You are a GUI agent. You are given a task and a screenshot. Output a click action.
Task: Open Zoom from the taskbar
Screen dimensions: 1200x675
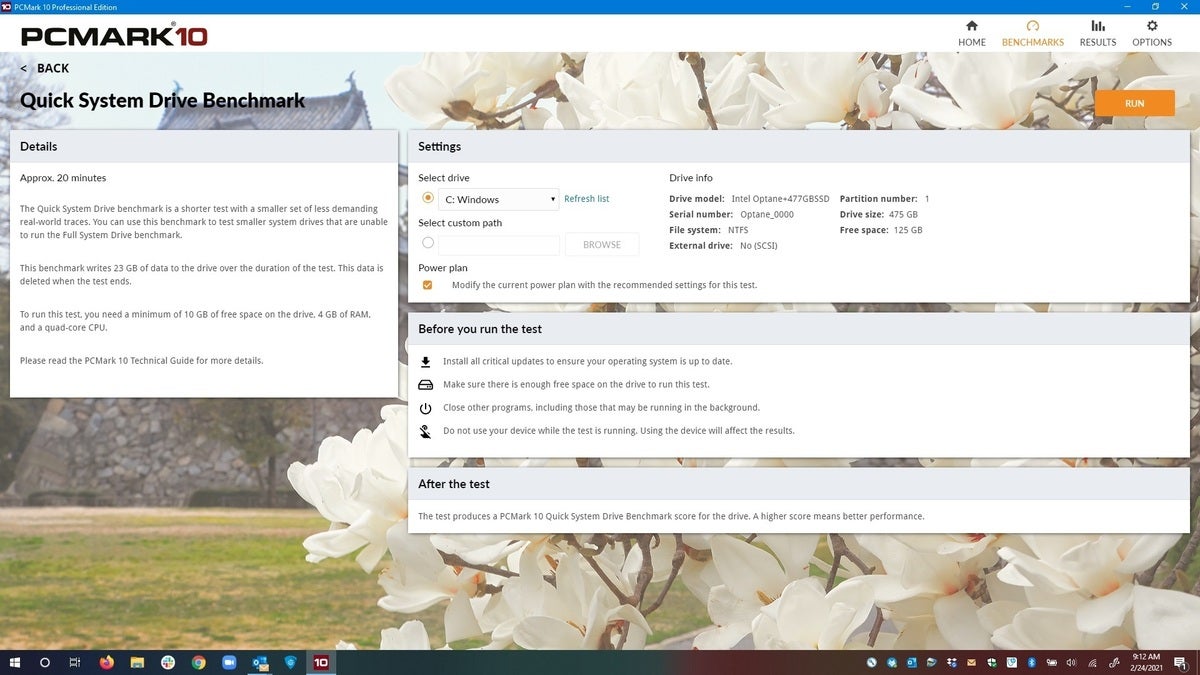pos(229,662)
